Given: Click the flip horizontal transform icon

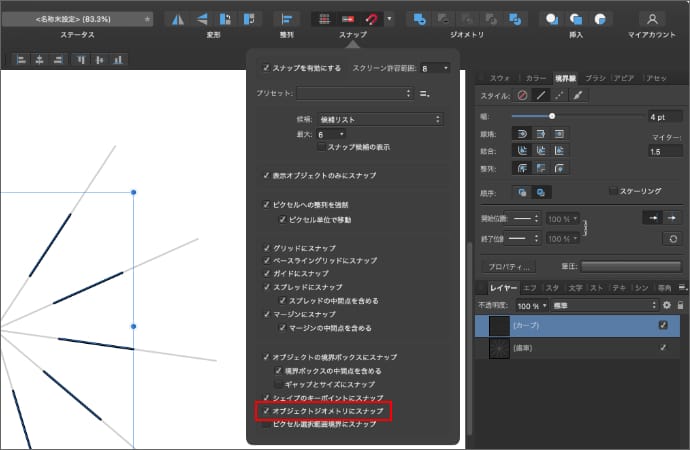Looking at the screenshot, I should [x=176, y=18].
